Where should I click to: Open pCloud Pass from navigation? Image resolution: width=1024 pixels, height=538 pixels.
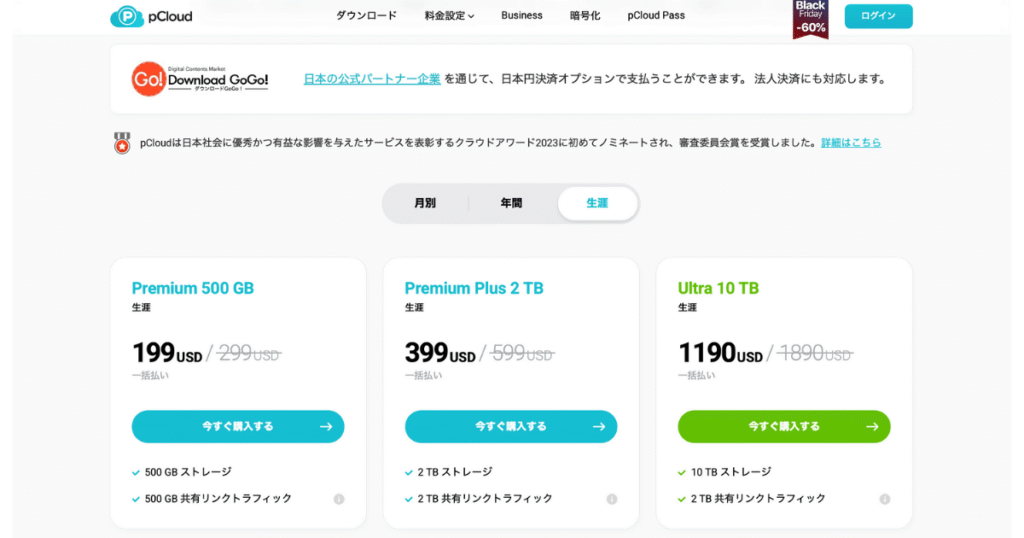[x=656, y=16]
